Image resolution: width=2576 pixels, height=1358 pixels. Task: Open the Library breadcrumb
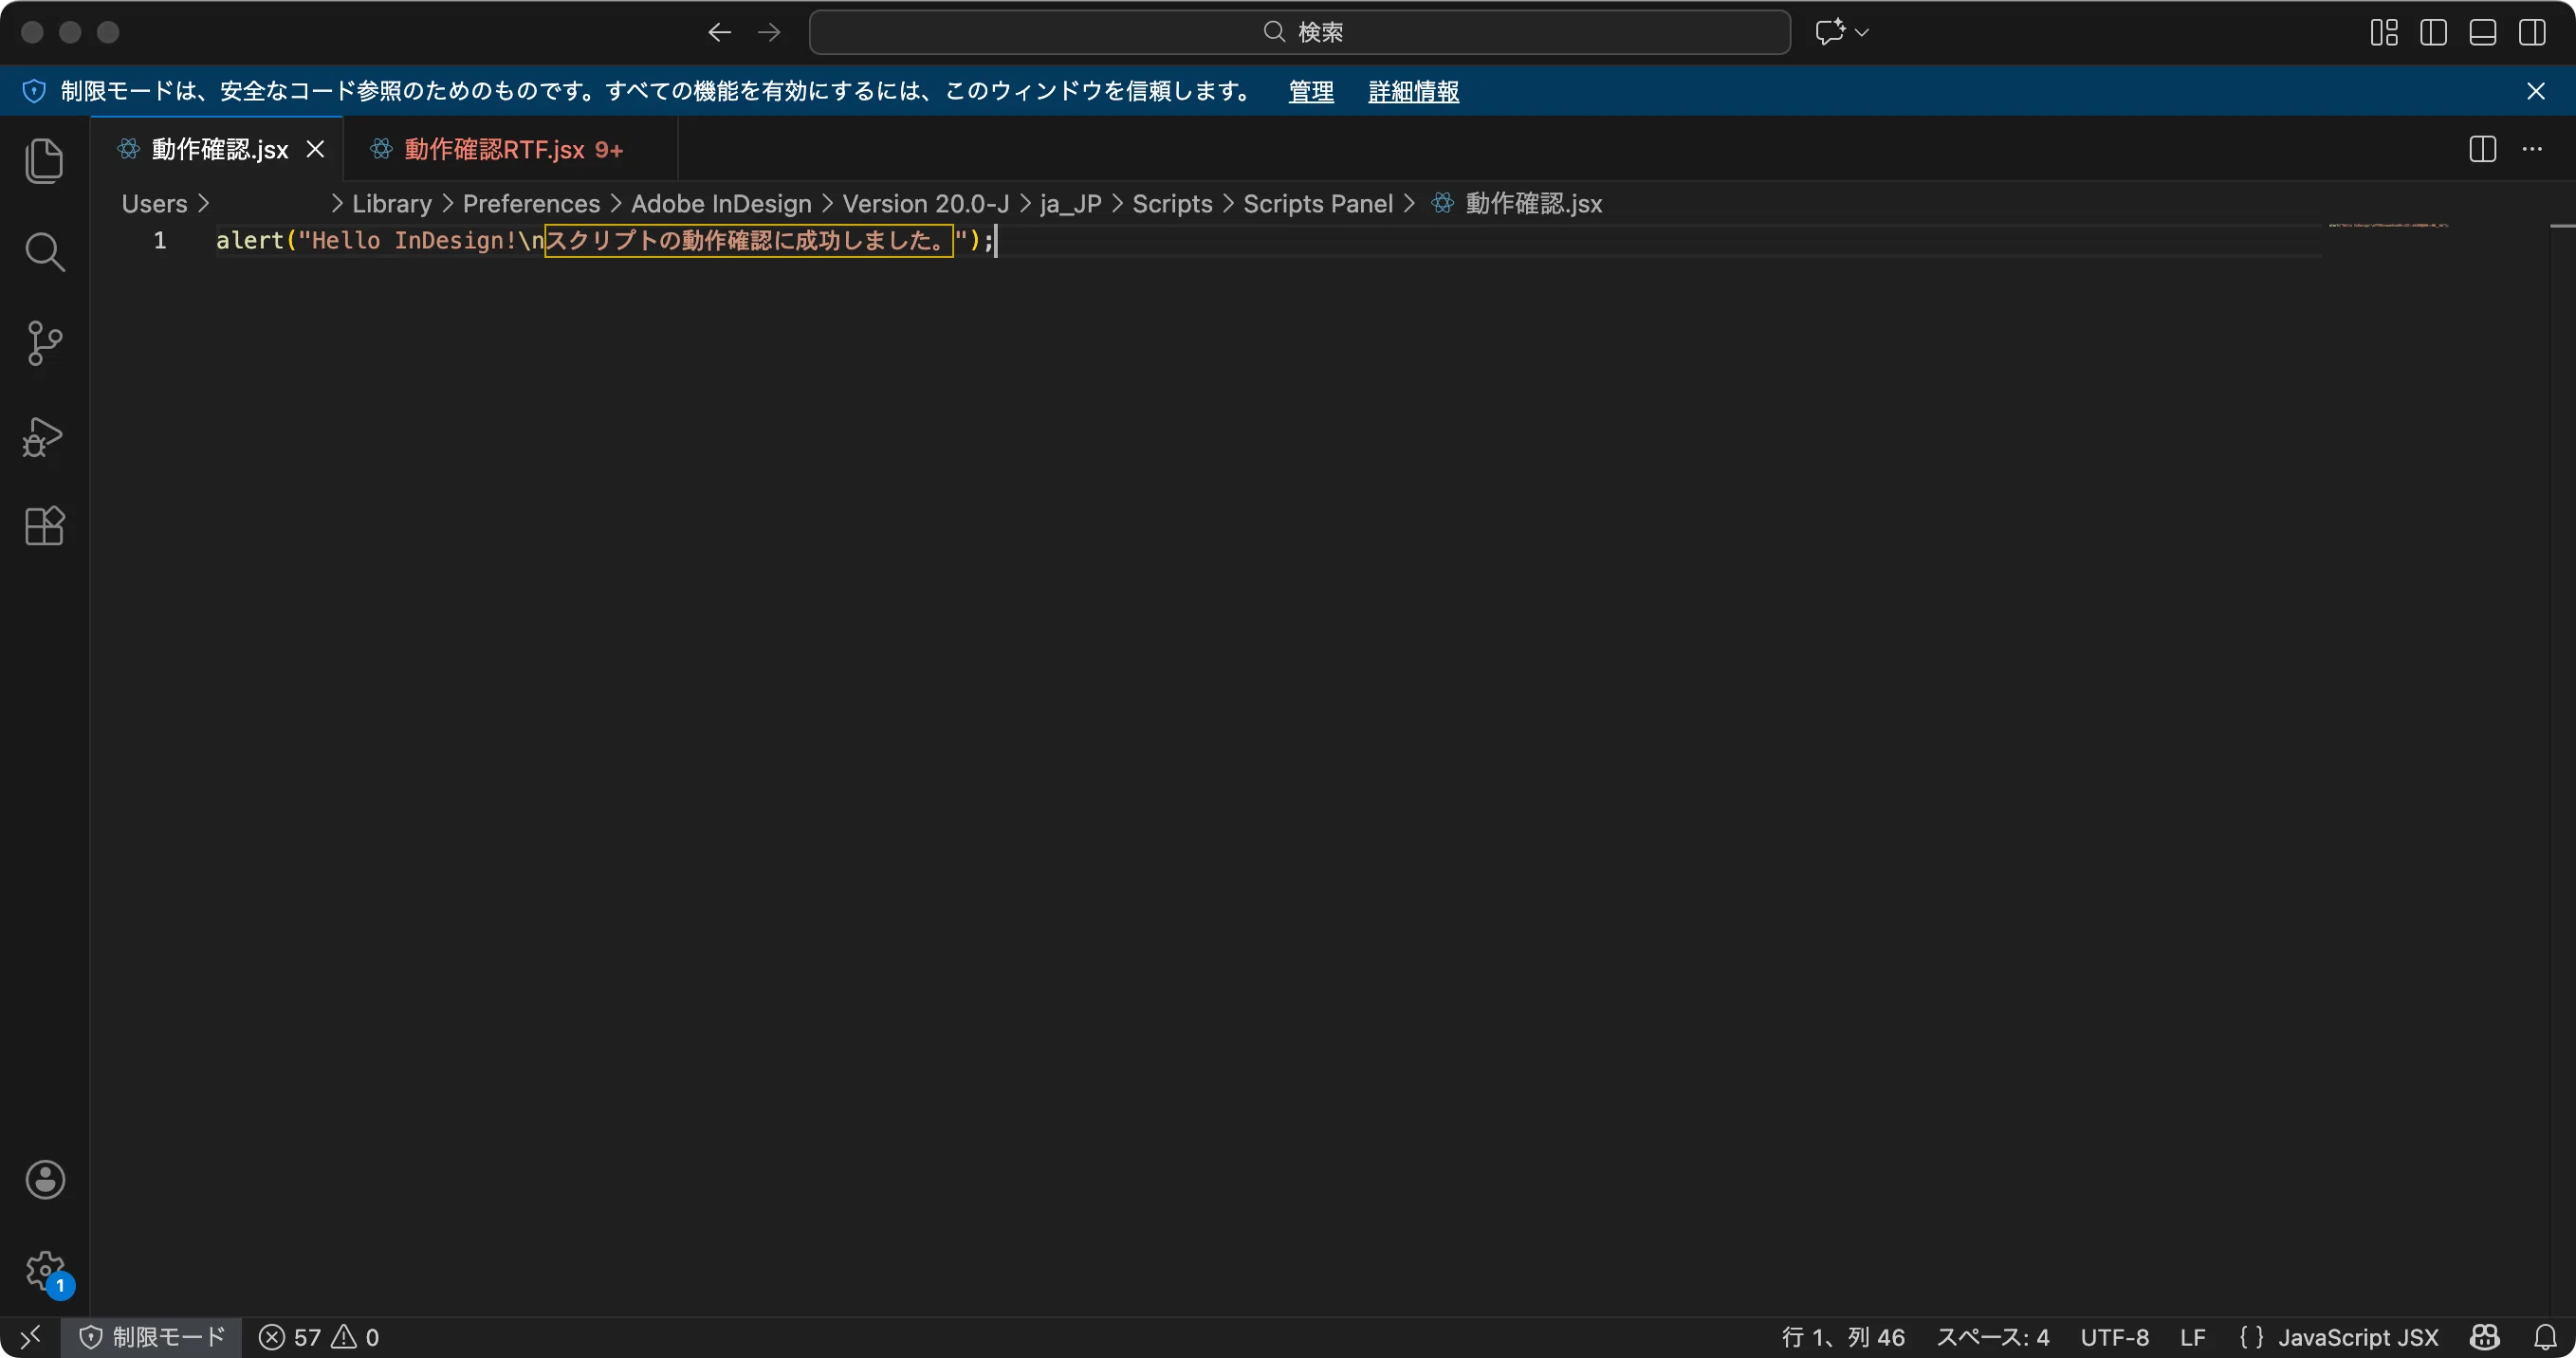click(392, 204)
